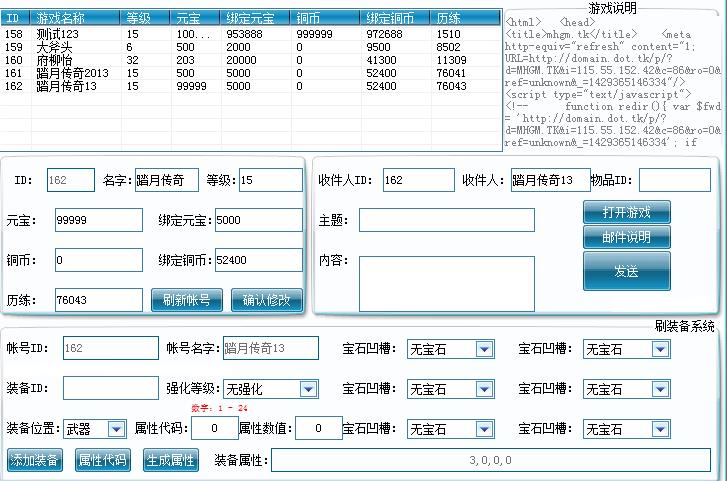727x481 pixels.
Task: Focus the 等级 input field showing 15
Action: 271,180
